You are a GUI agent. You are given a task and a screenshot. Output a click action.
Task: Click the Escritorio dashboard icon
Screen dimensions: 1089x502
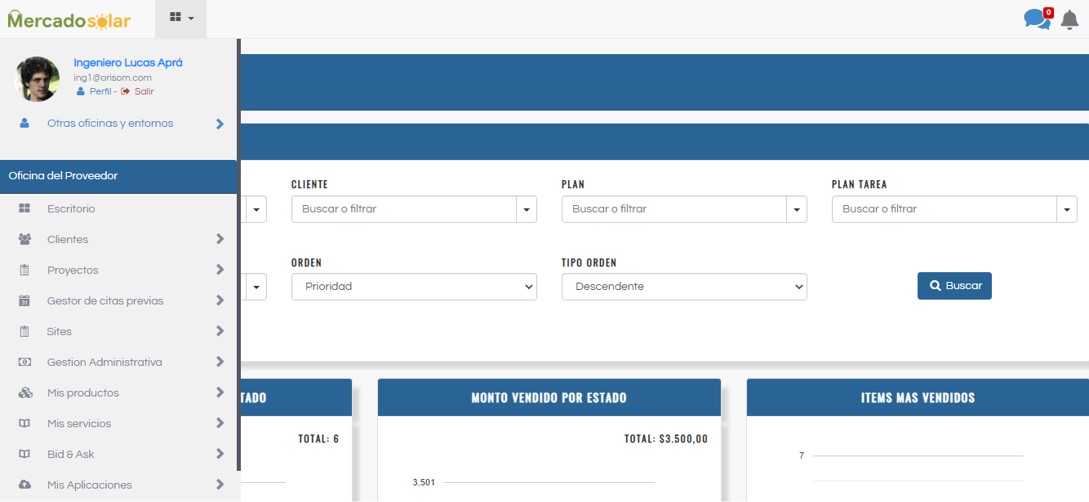pyautogui.click(x=25, y=209)
